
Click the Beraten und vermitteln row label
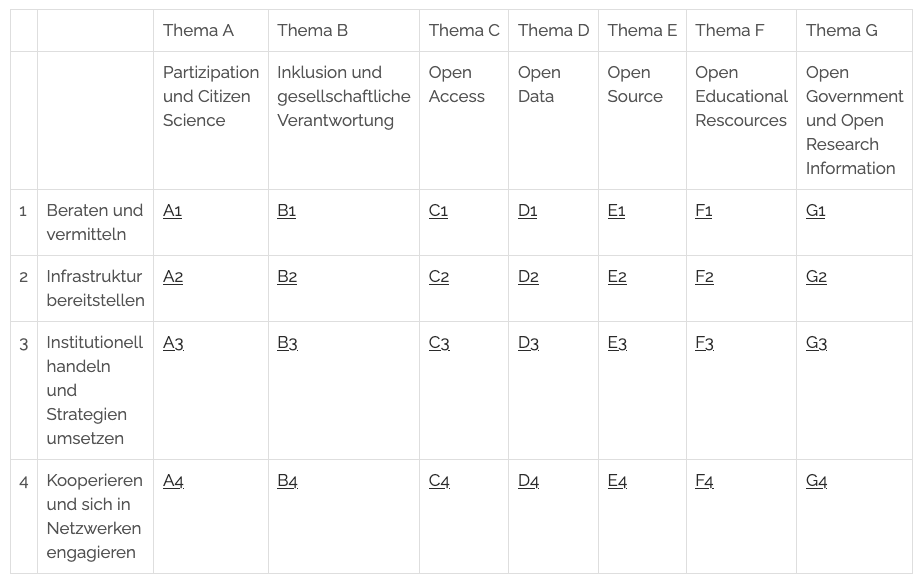point(94,222)
